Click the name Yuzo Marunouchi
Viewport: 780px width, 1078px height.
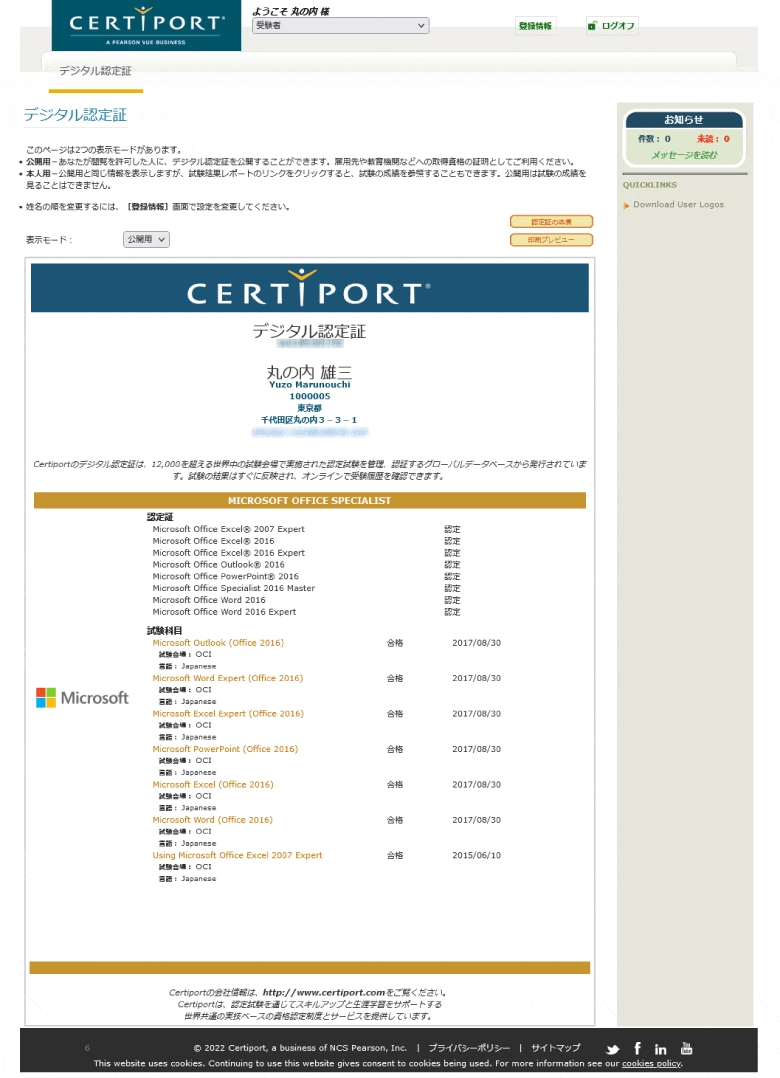(310, 385)
